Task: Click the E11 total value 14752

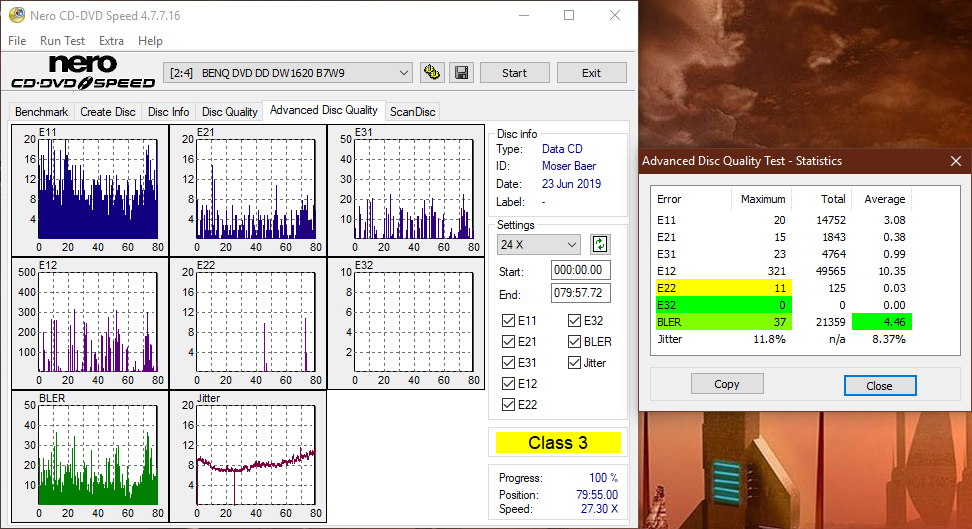Action: click(831, 220)
